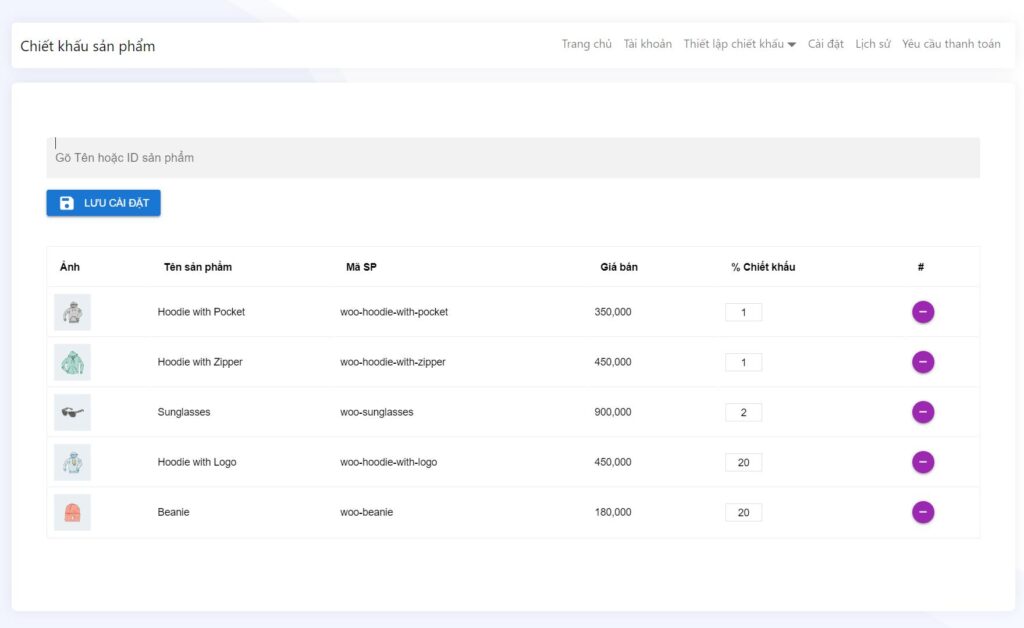Select the Beanie product thumbnail

tap(72, 512)
